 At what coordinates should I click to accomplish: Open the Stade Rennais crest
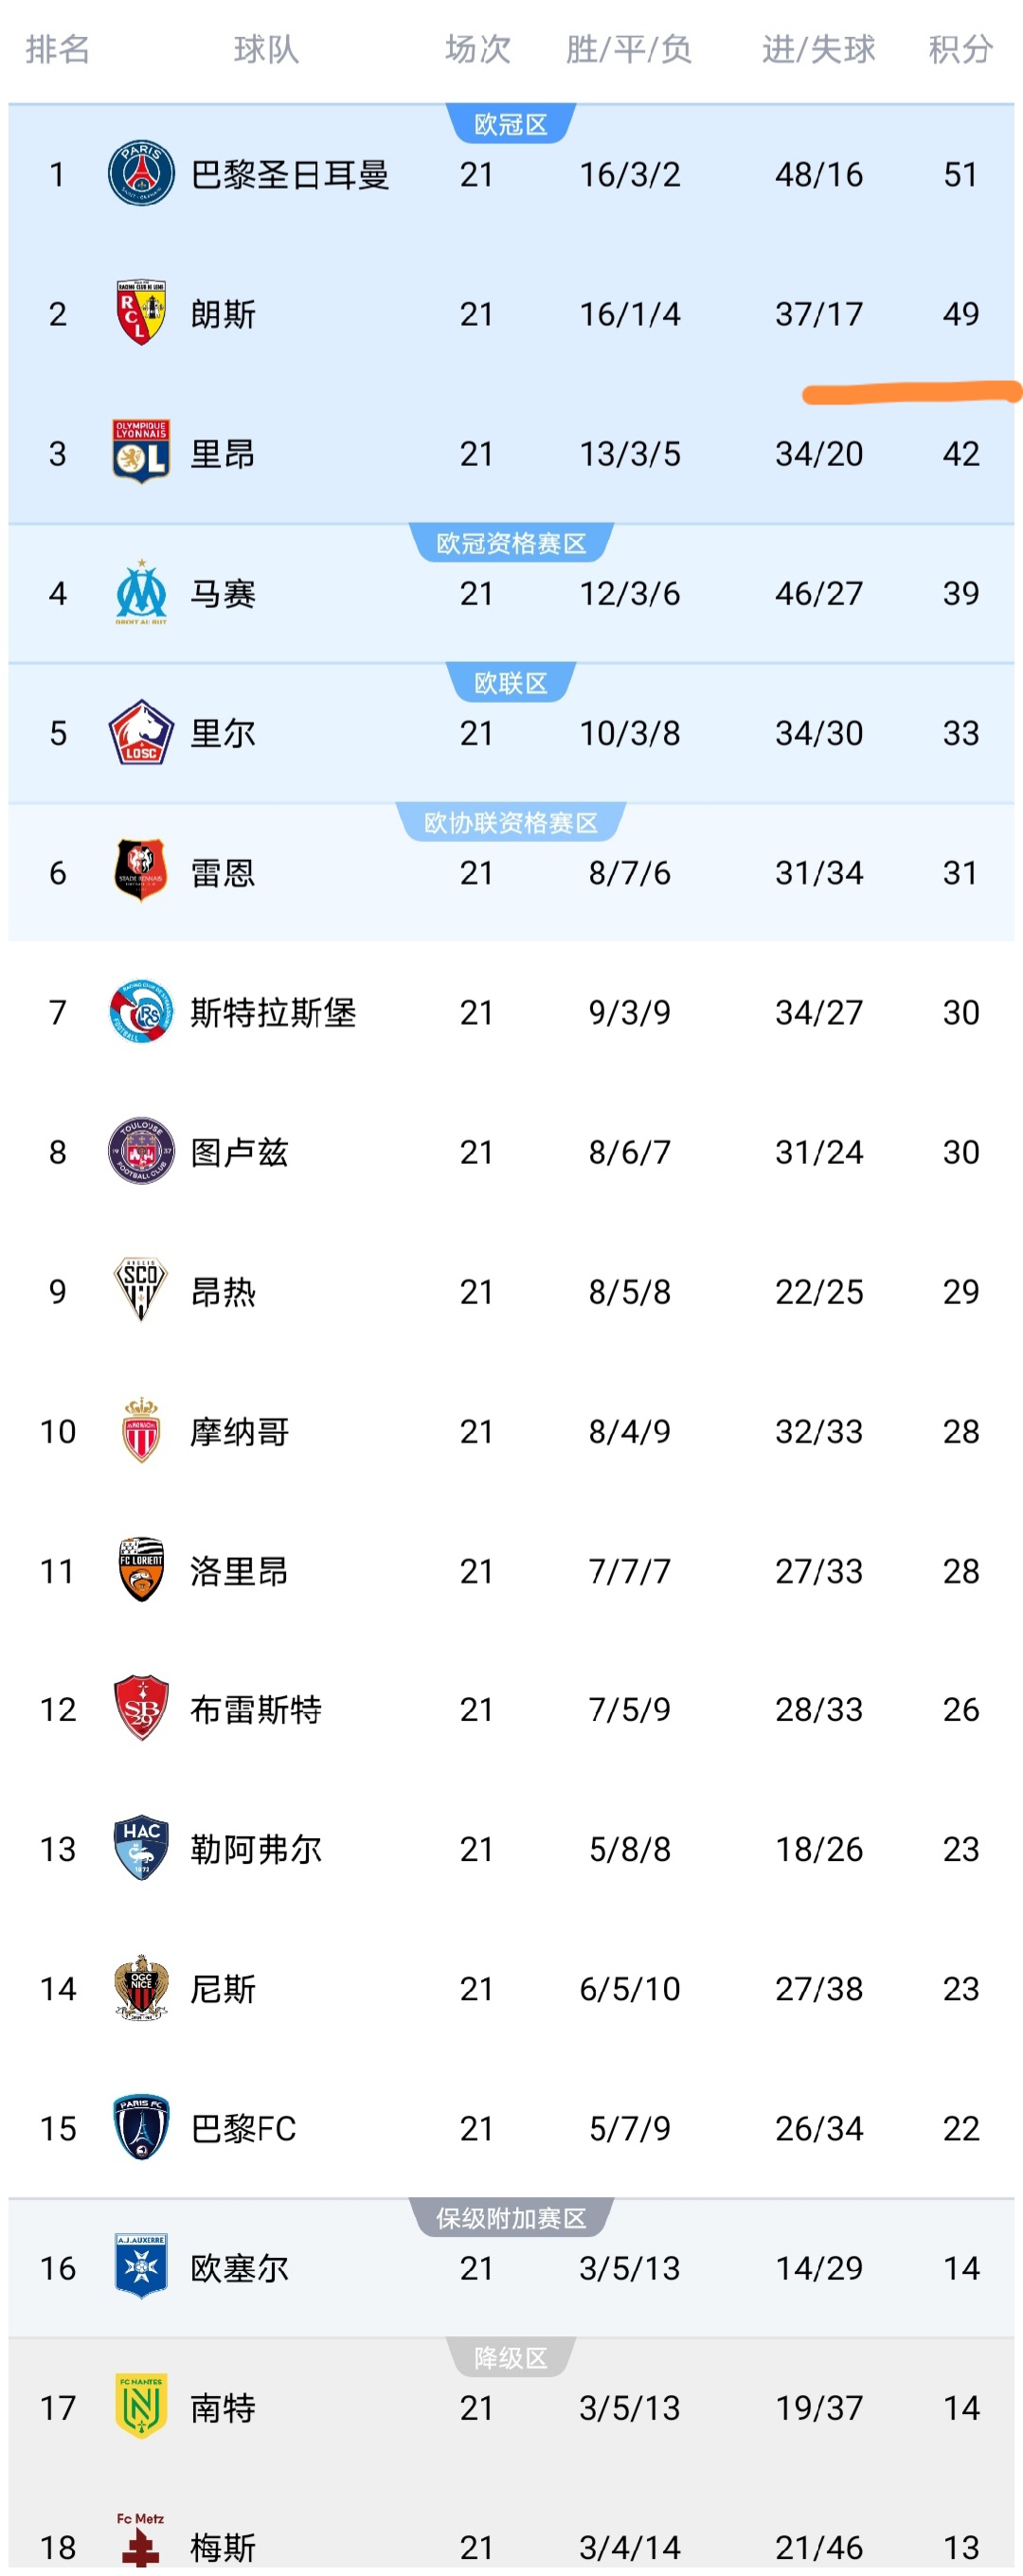[x=141, y=871]
